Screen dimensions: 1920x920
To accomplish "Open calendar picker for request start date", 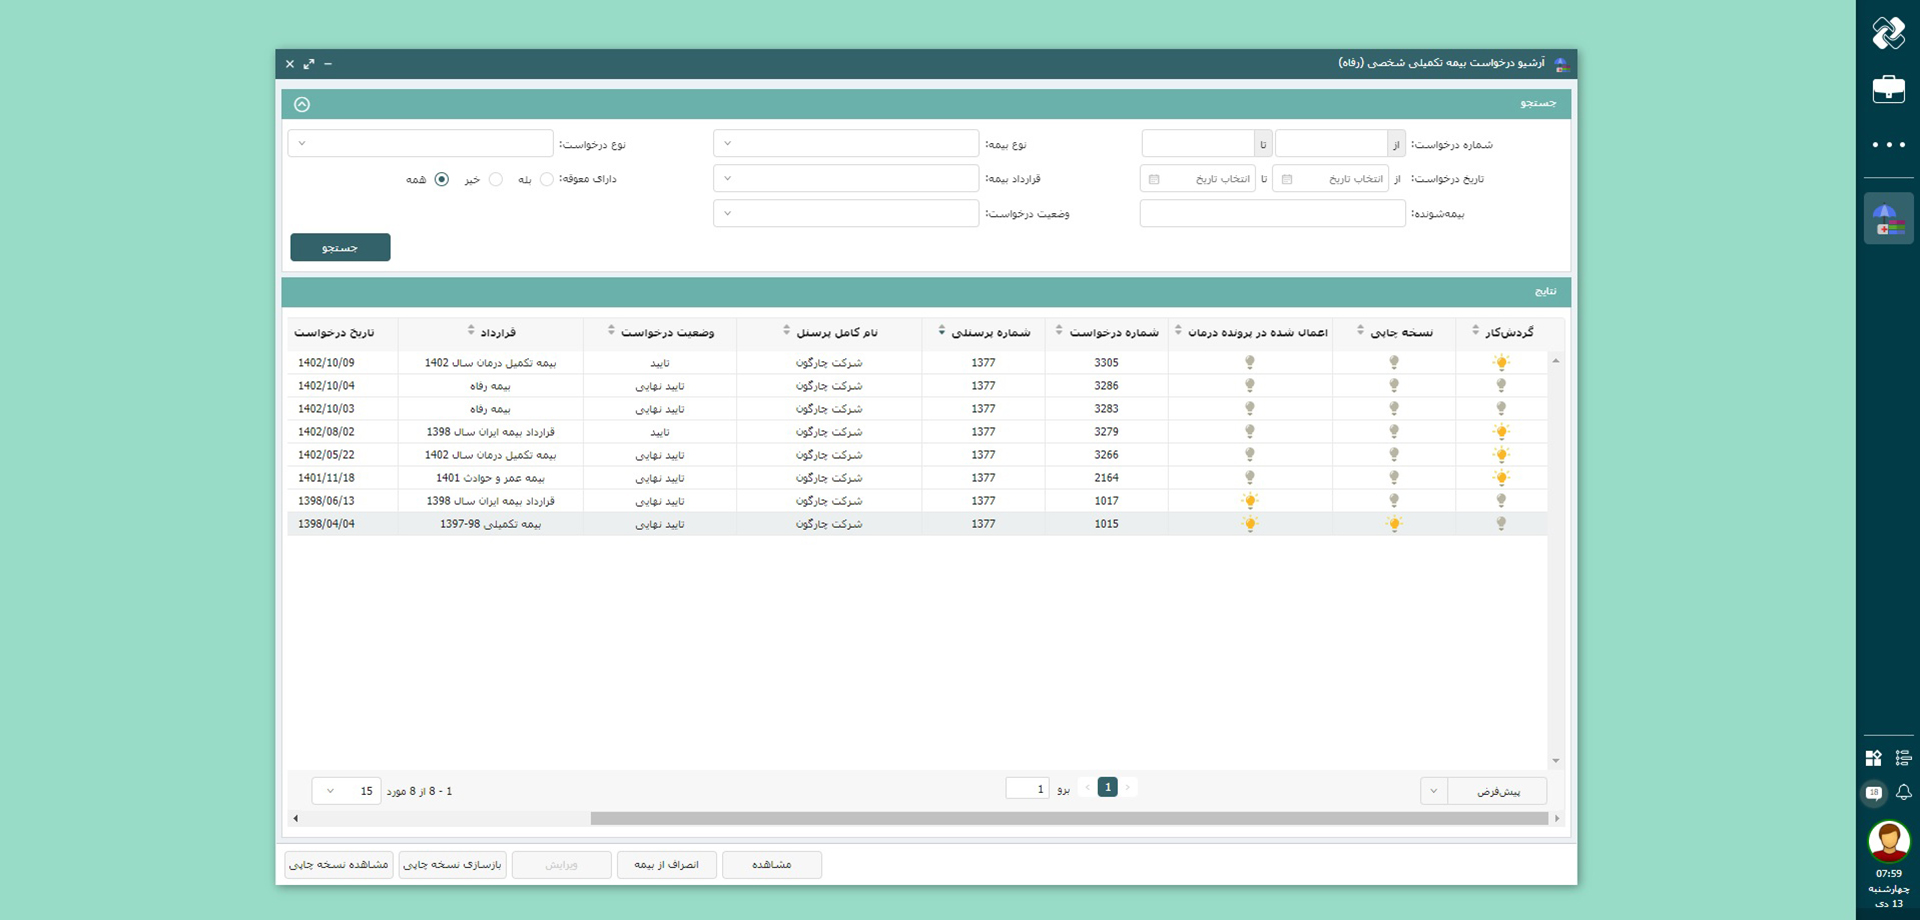I will click(1287, 179).
